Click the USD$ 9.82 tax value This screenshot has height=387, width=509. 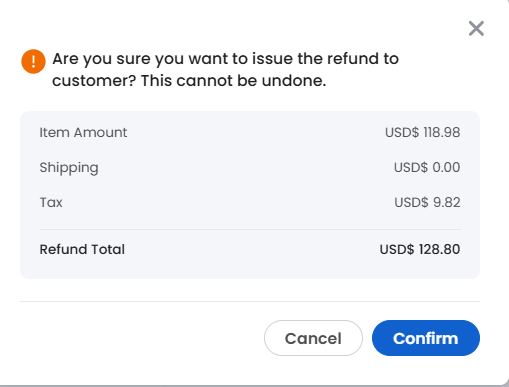click(427, 202)
